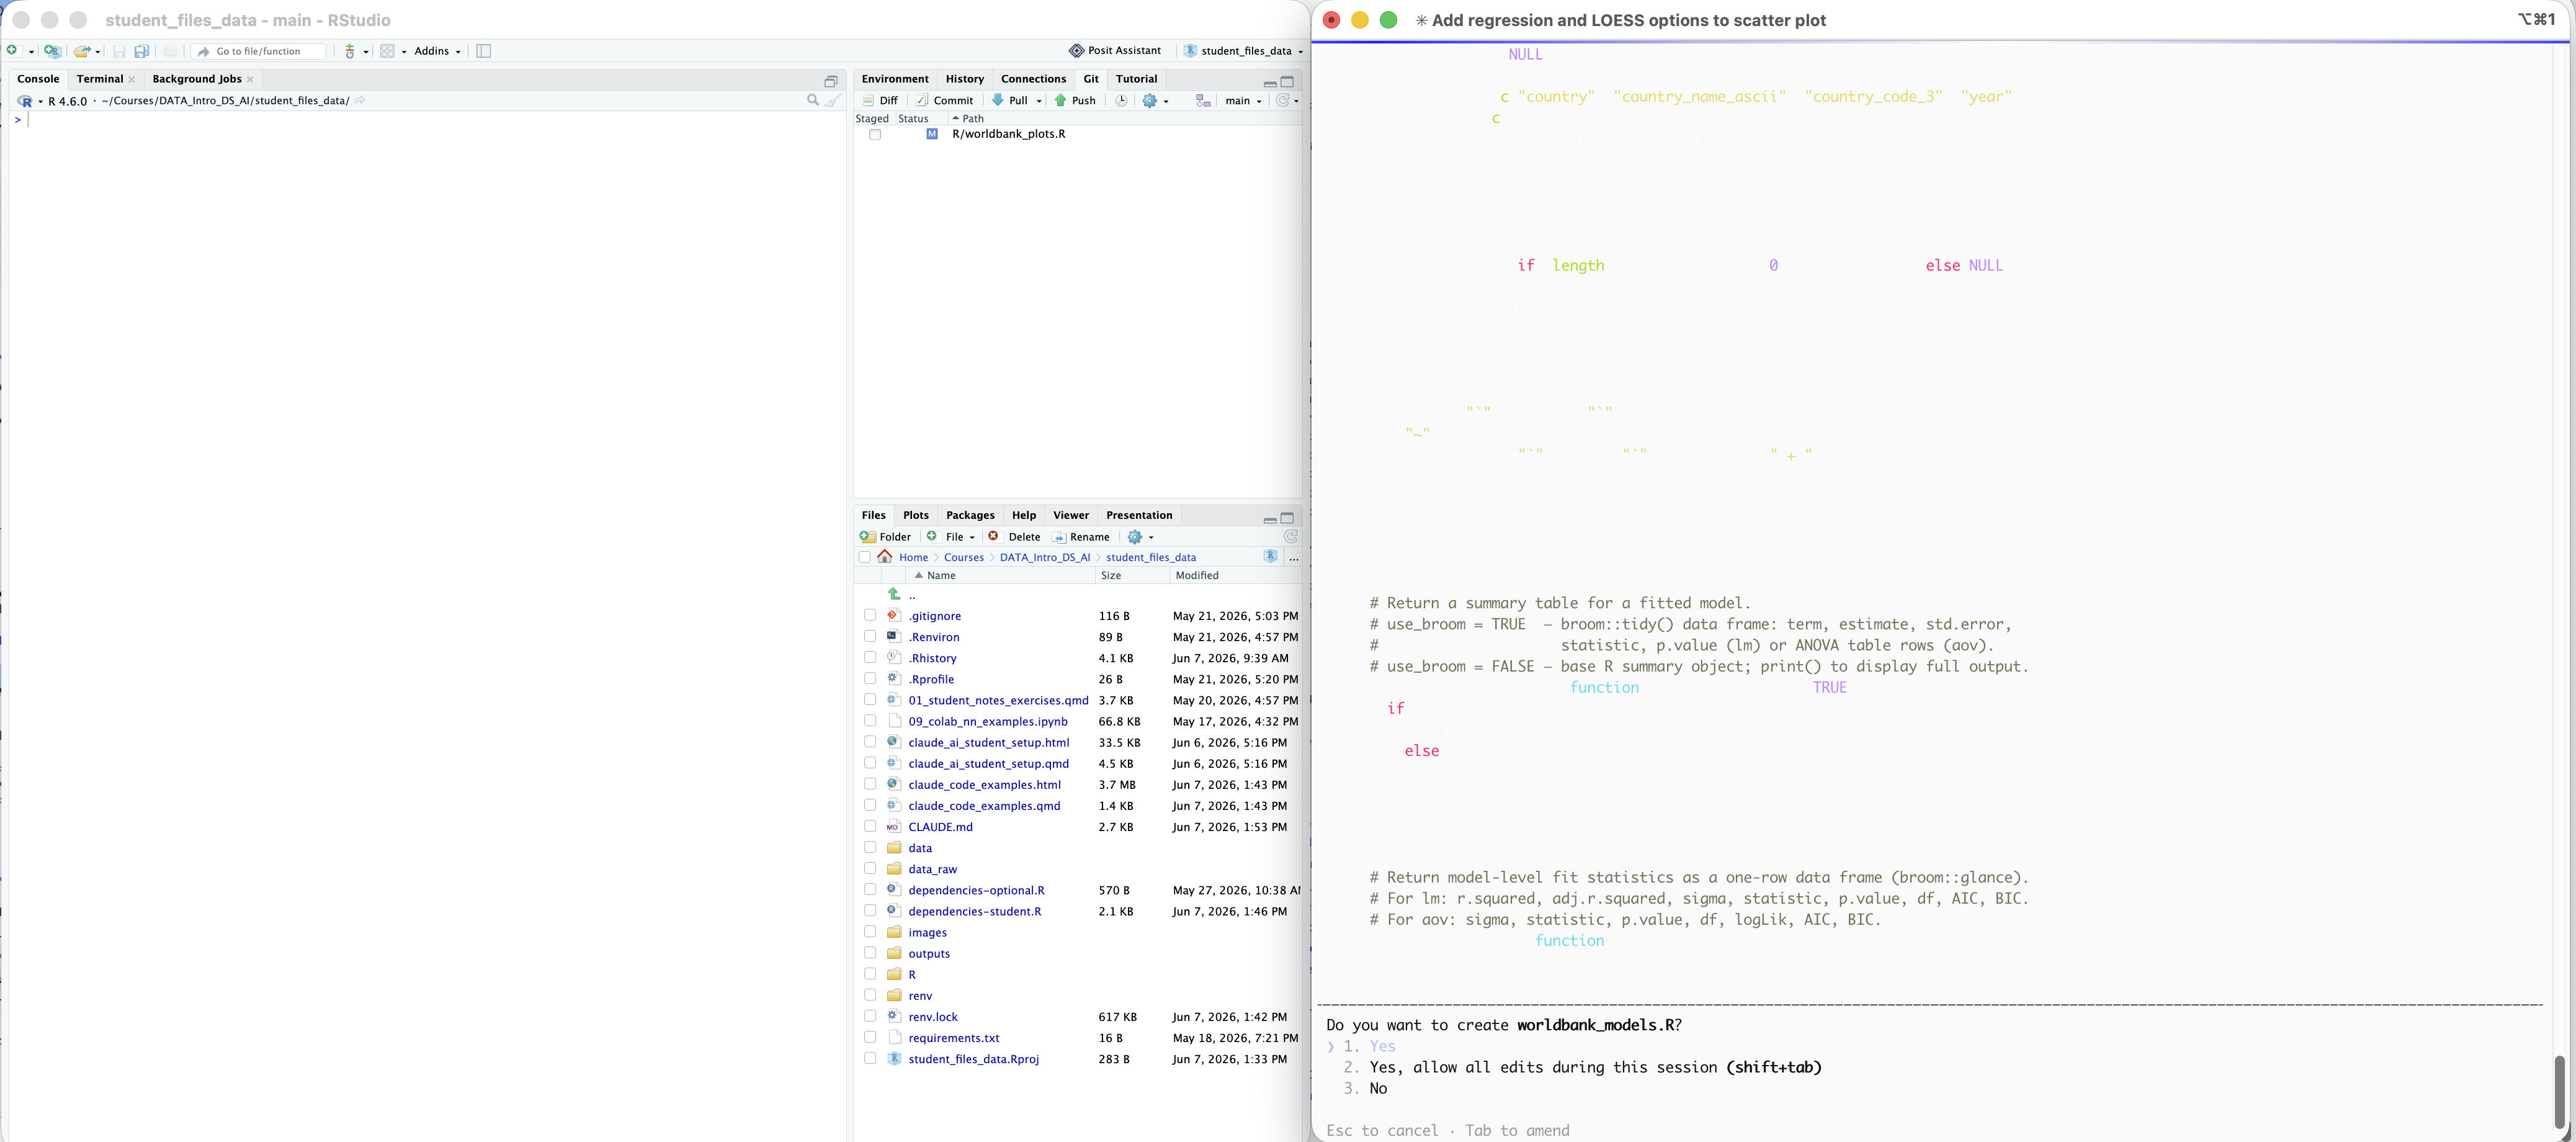Click the version control toolbar icon
2576x1142 pixels.
coord(350,51)
